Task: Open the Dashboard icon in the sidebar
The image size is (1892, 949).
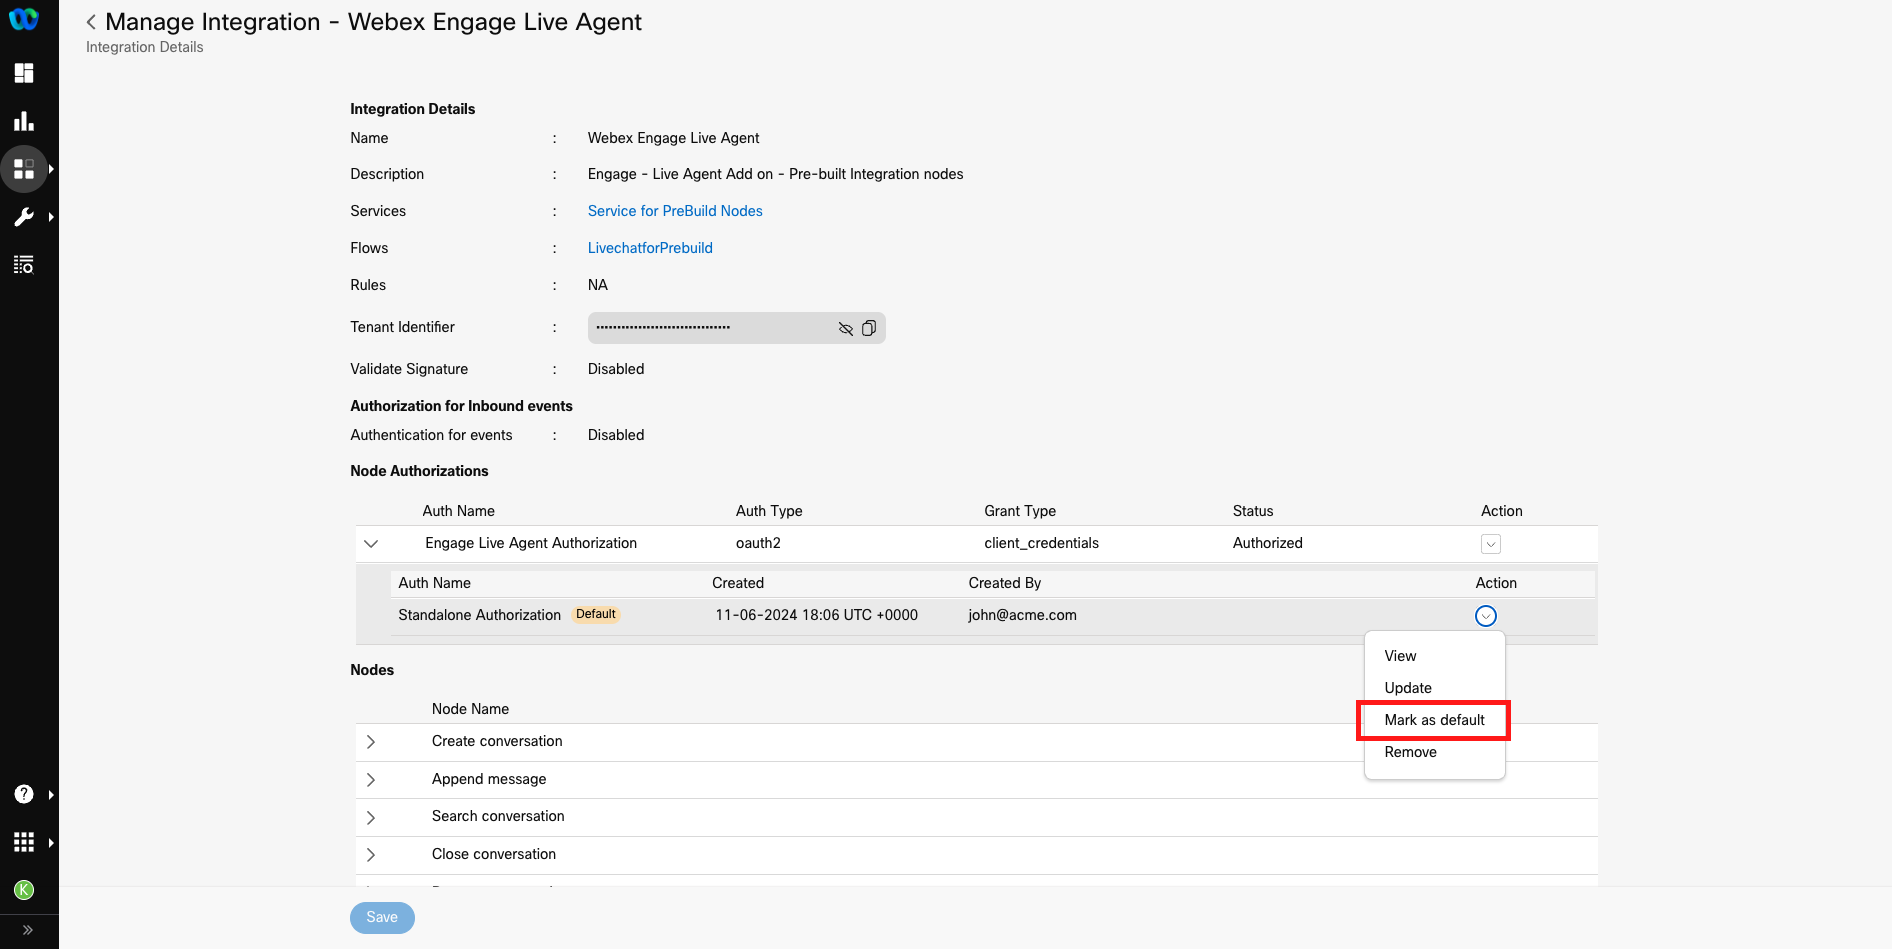Action: click(24, 73)
